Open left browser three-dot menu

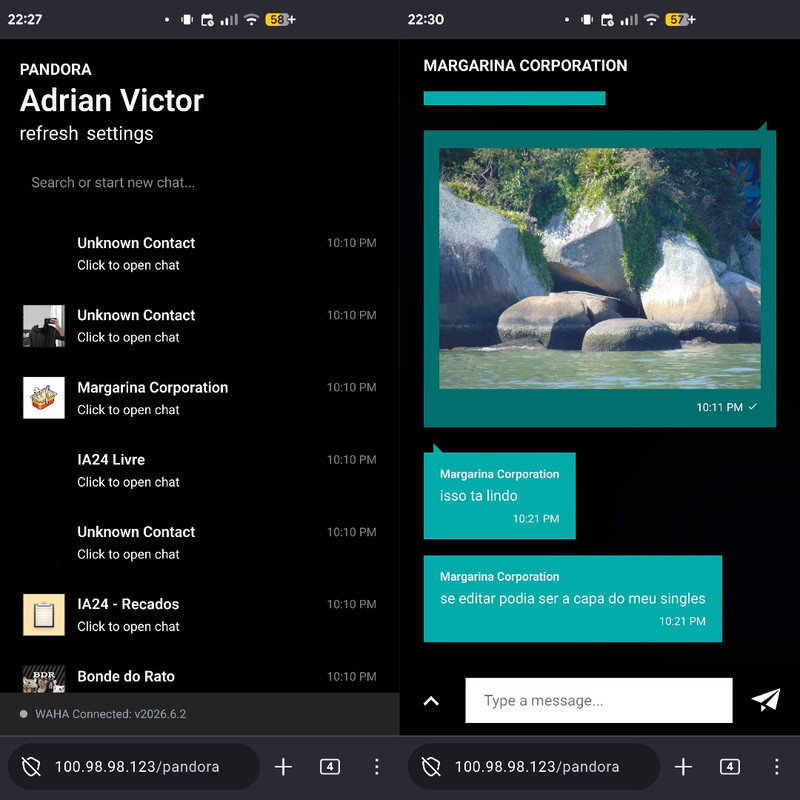[377, 766]
